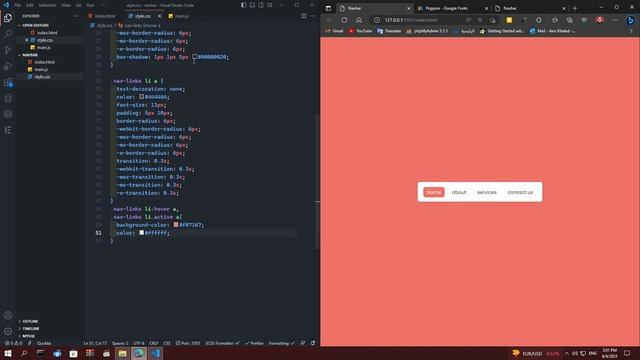Click the browser home button

[x=359, y=20]
